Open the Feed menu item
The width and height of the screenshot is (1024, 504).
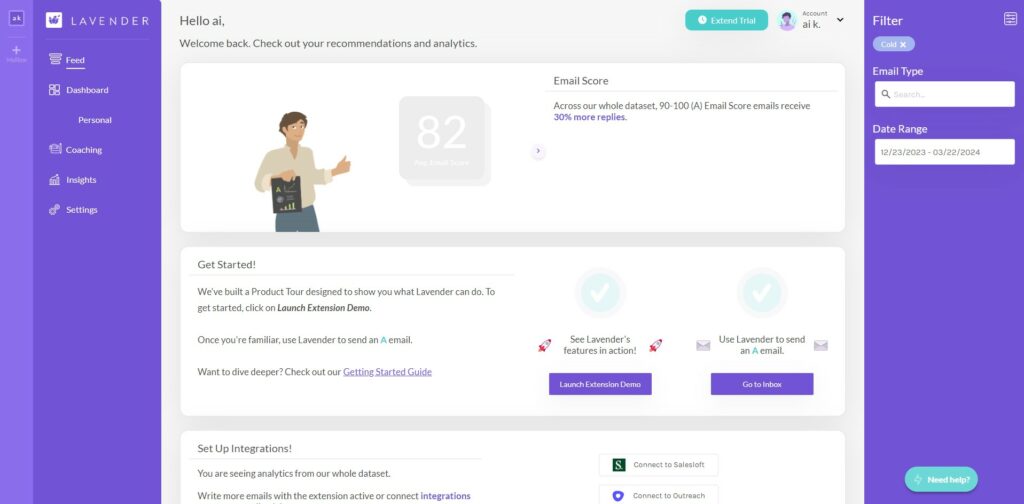click(x=75, y=60)
